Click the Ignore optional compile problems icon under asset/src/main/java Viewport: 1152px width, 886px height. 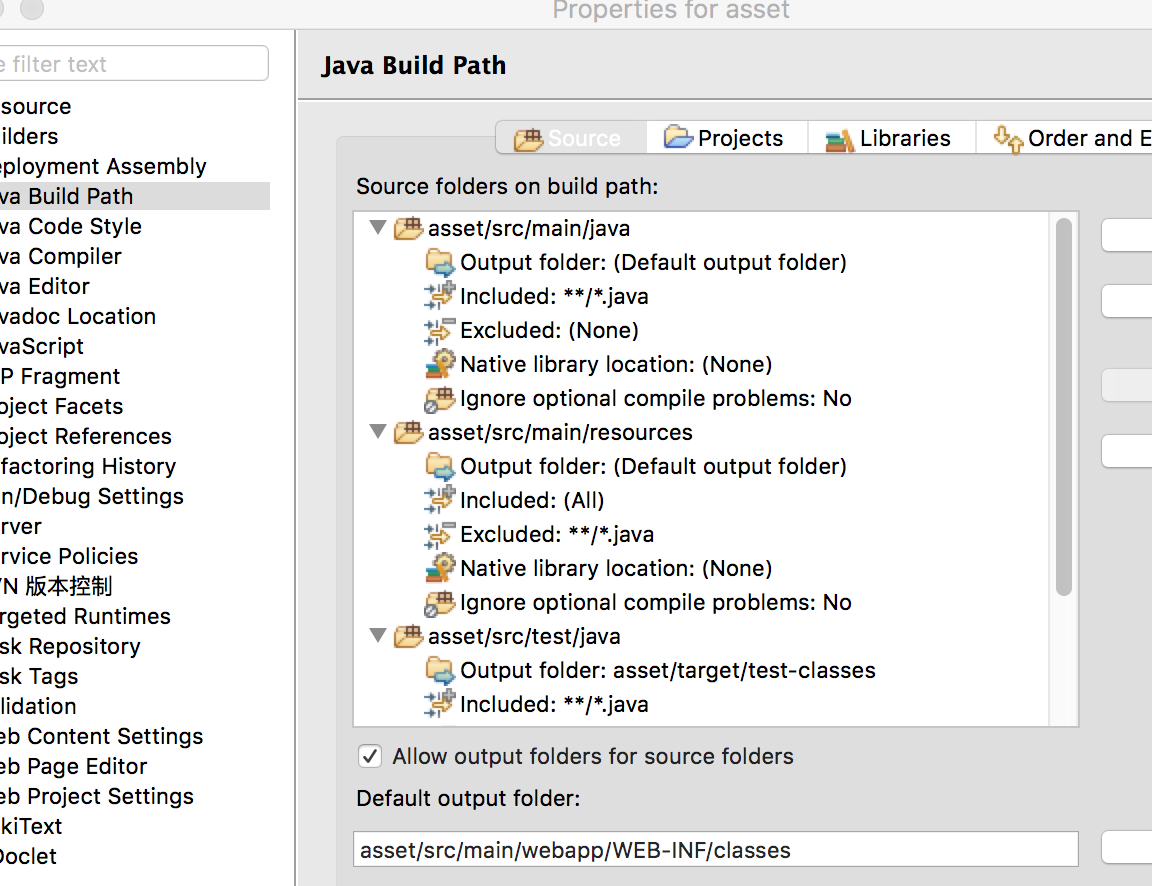439,399
